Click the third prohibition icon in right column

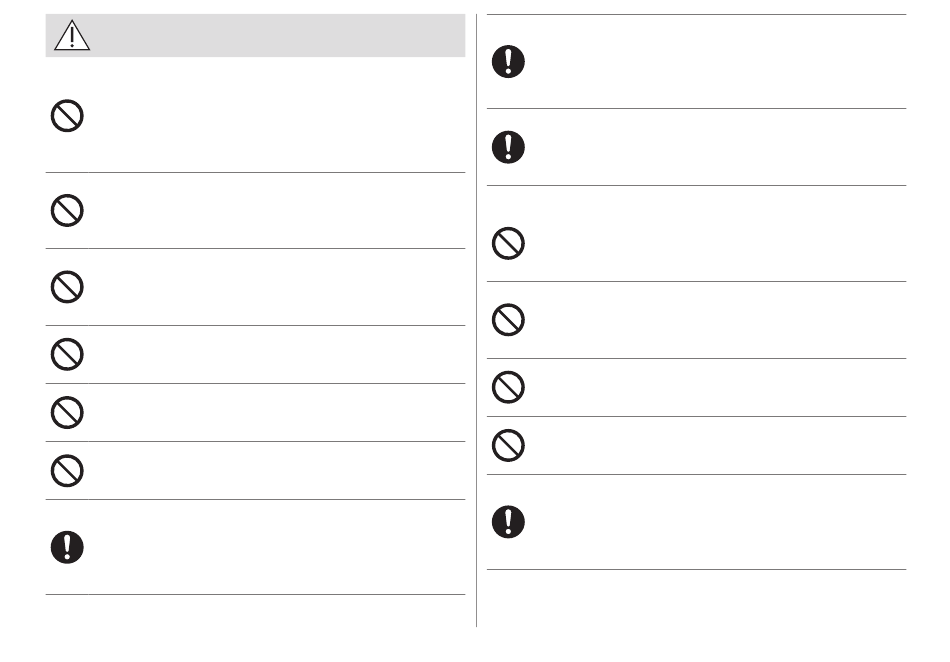pyautogui.click(x=508, y=387)
